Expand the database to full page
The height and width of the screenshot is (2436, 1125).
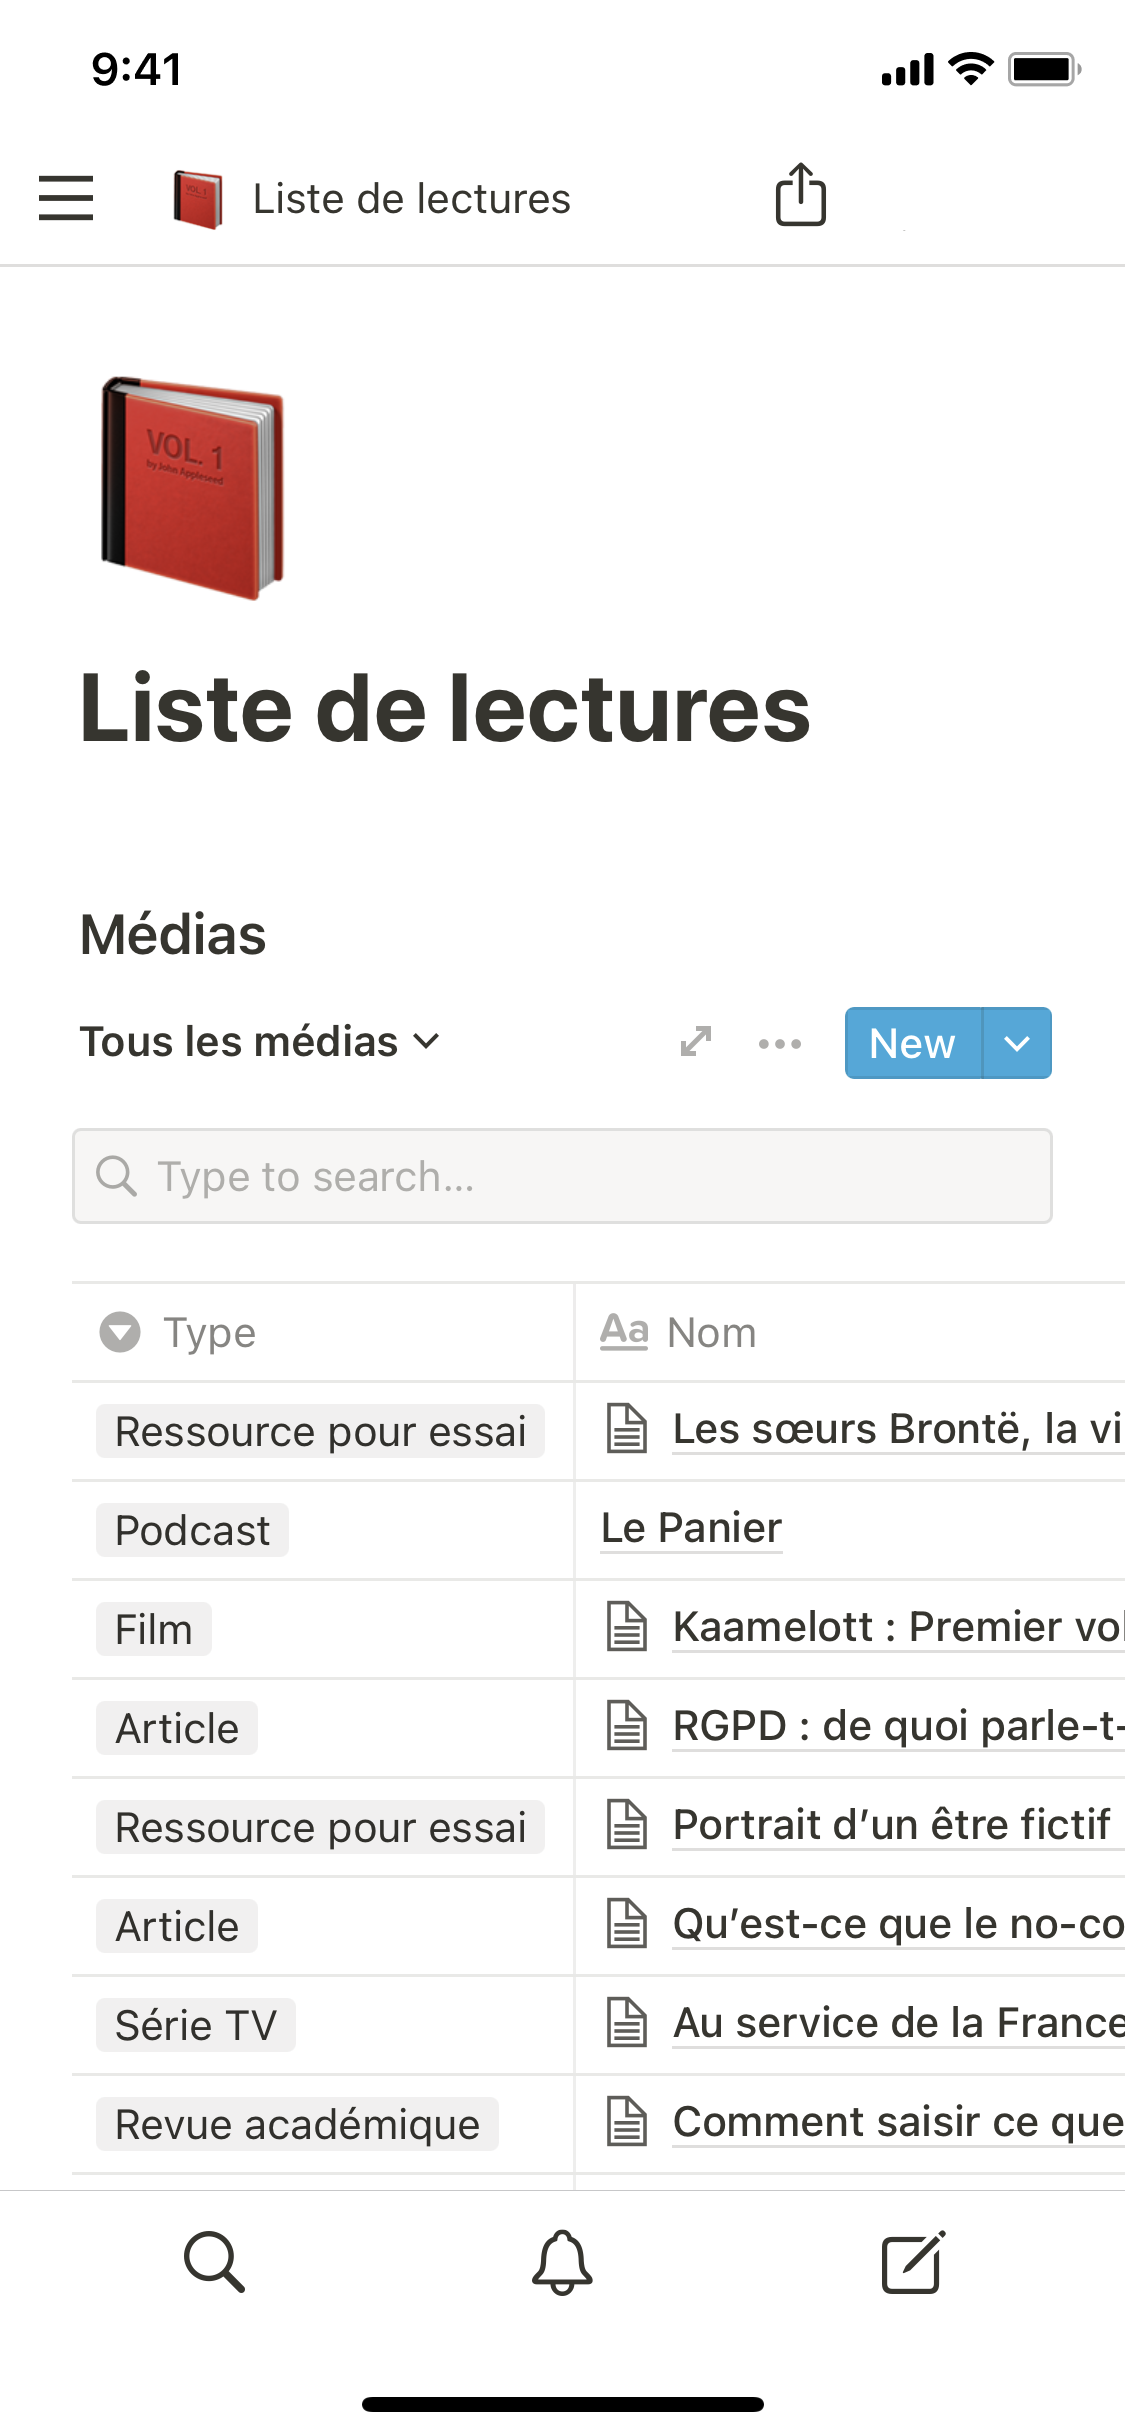[695, 1042]
